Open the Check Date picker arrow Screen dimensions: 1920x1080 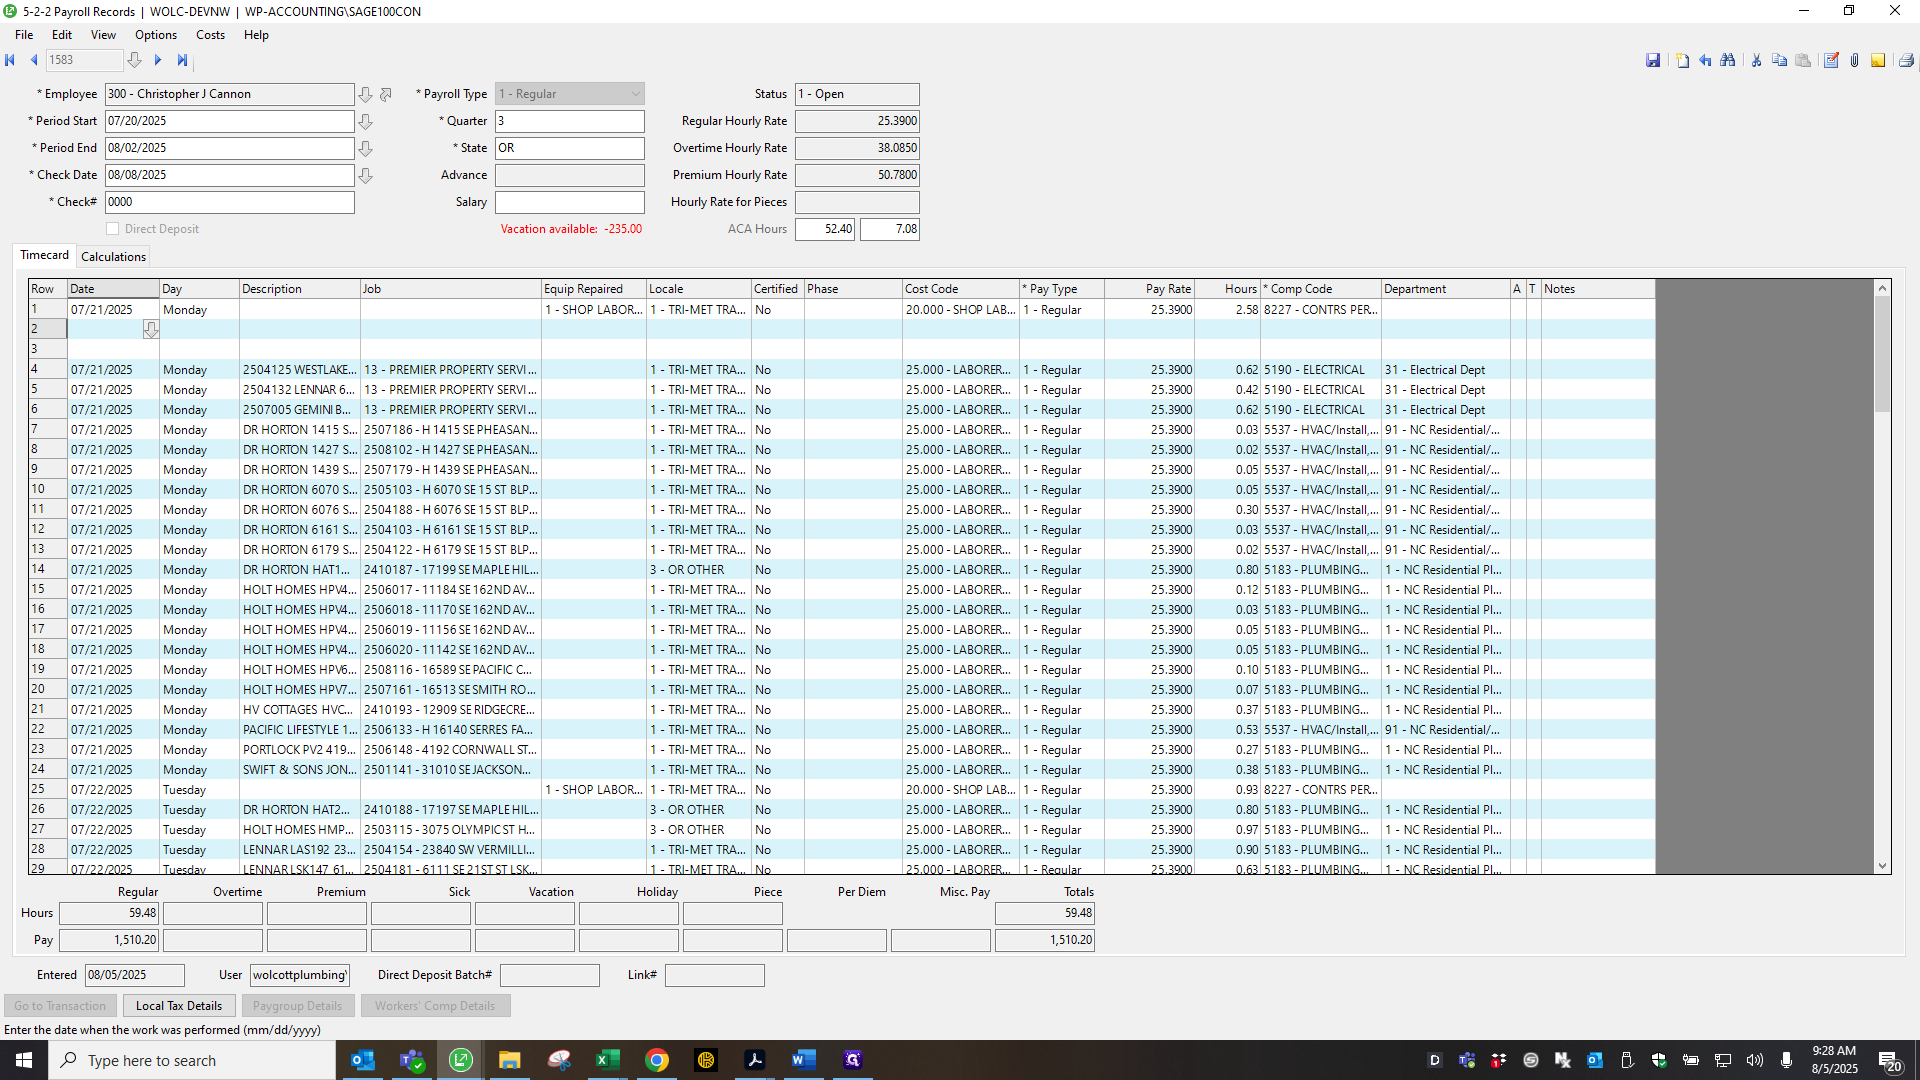click(x=366, y=175)
